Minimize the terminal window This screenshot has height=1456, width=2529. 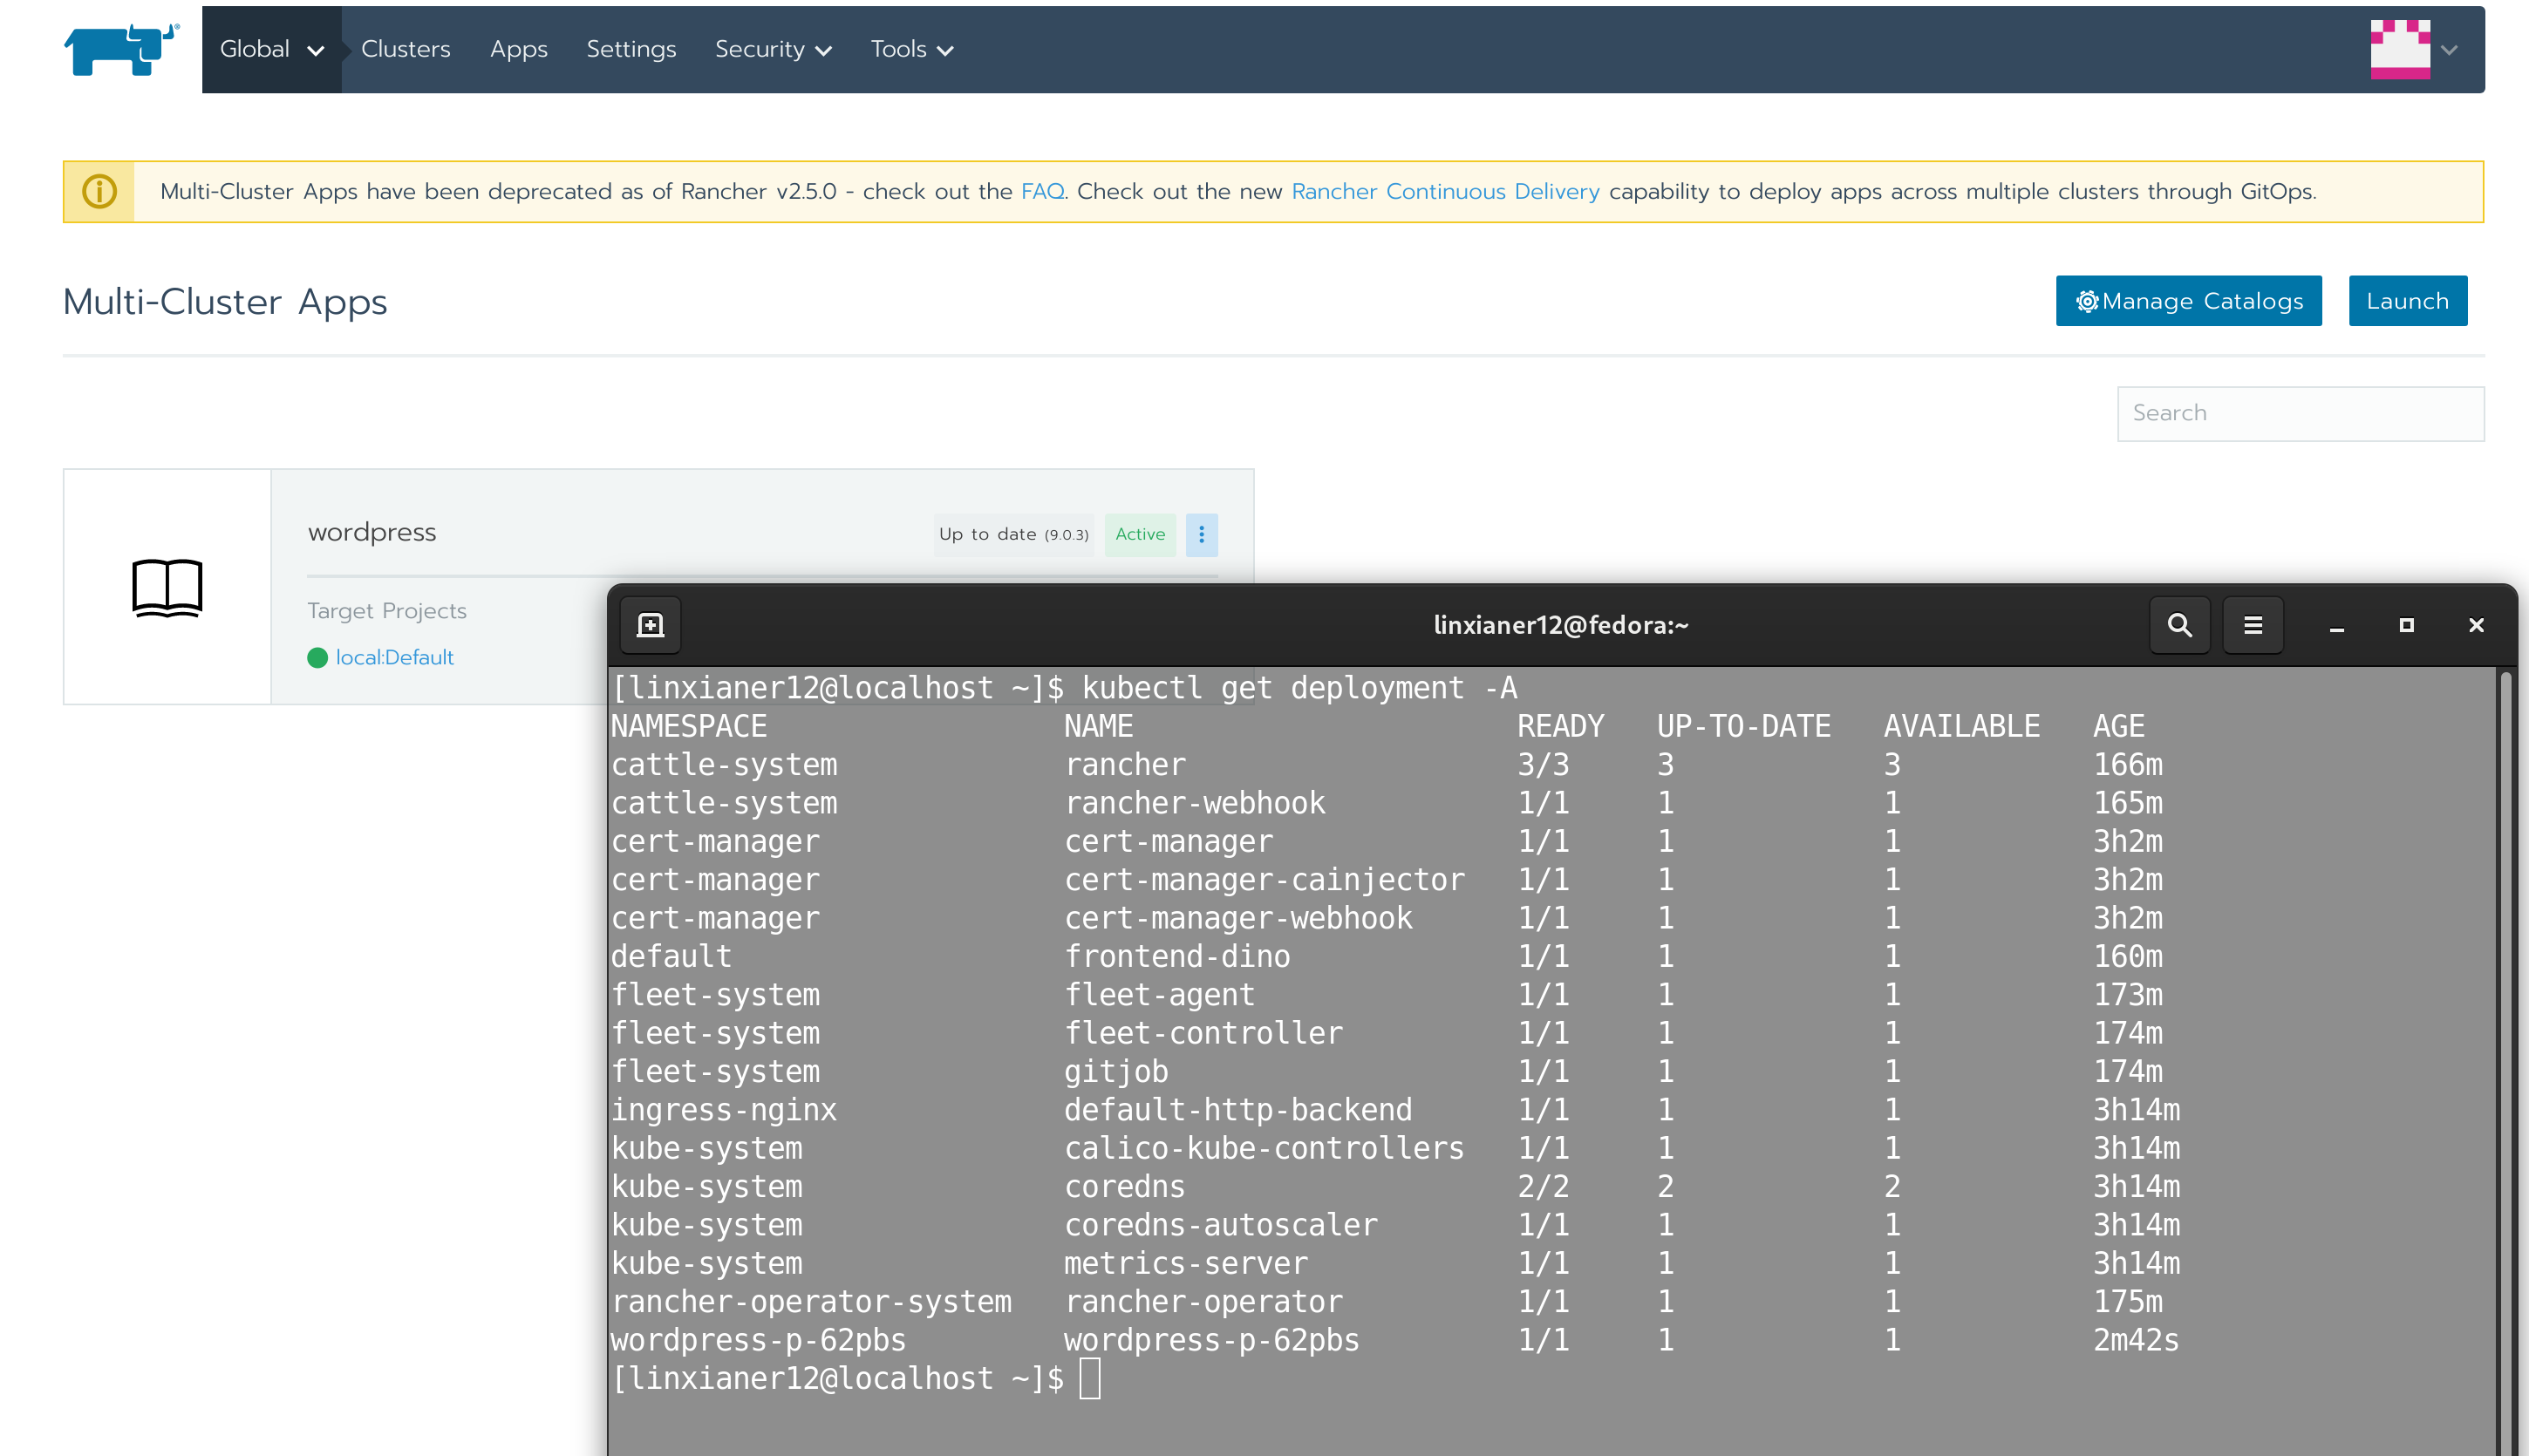pyautogui.click(x=2336, y=625)
